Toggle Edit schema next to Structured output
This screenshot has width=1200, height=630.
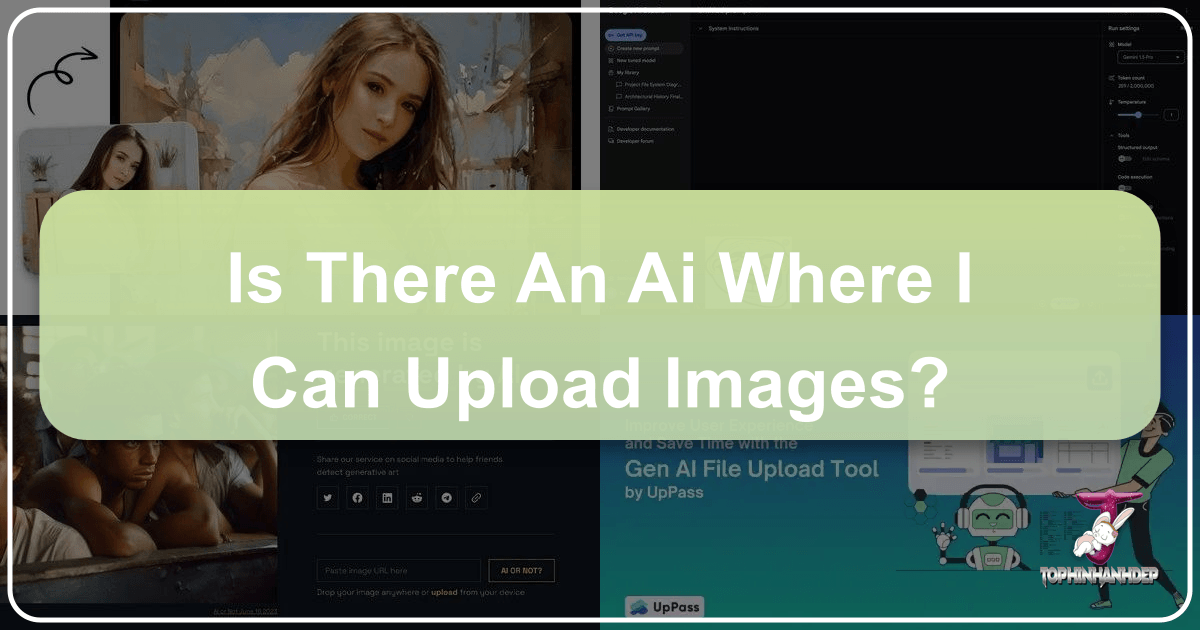pos(1156,158)
